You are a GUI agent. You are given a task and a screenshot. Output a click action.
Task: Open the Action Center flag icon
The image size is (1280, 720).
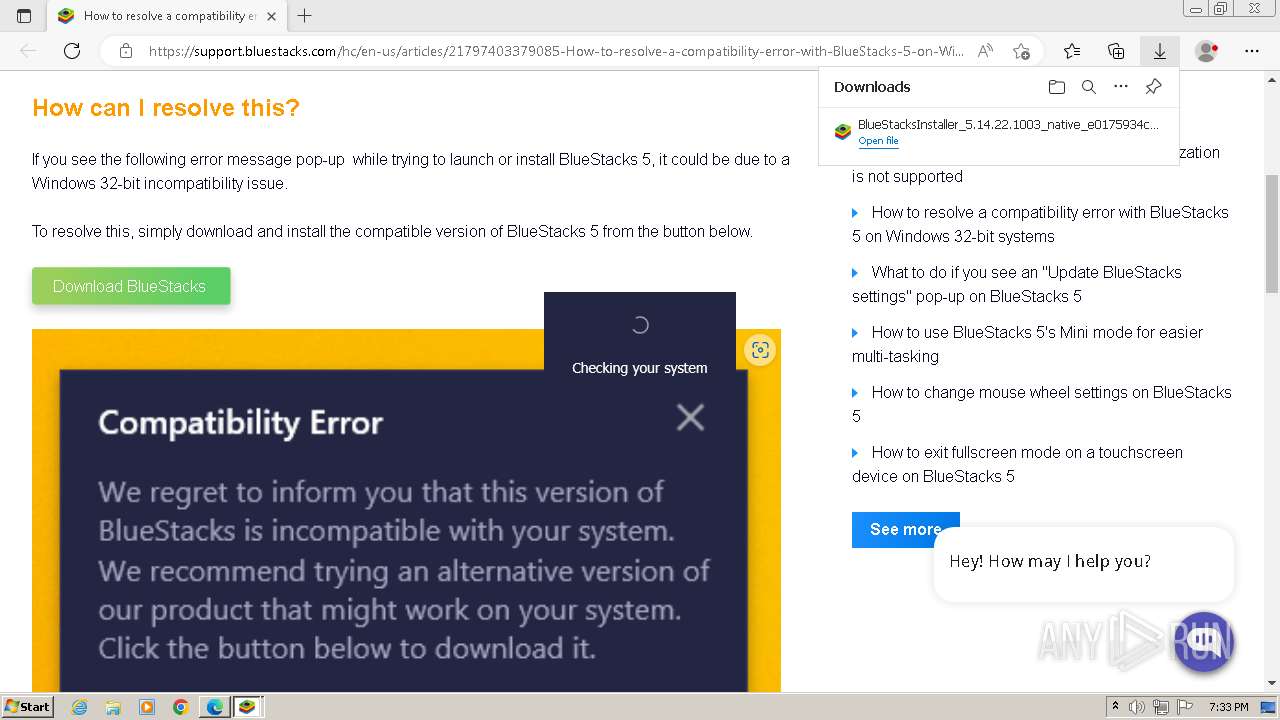(x=1184, y=707)
